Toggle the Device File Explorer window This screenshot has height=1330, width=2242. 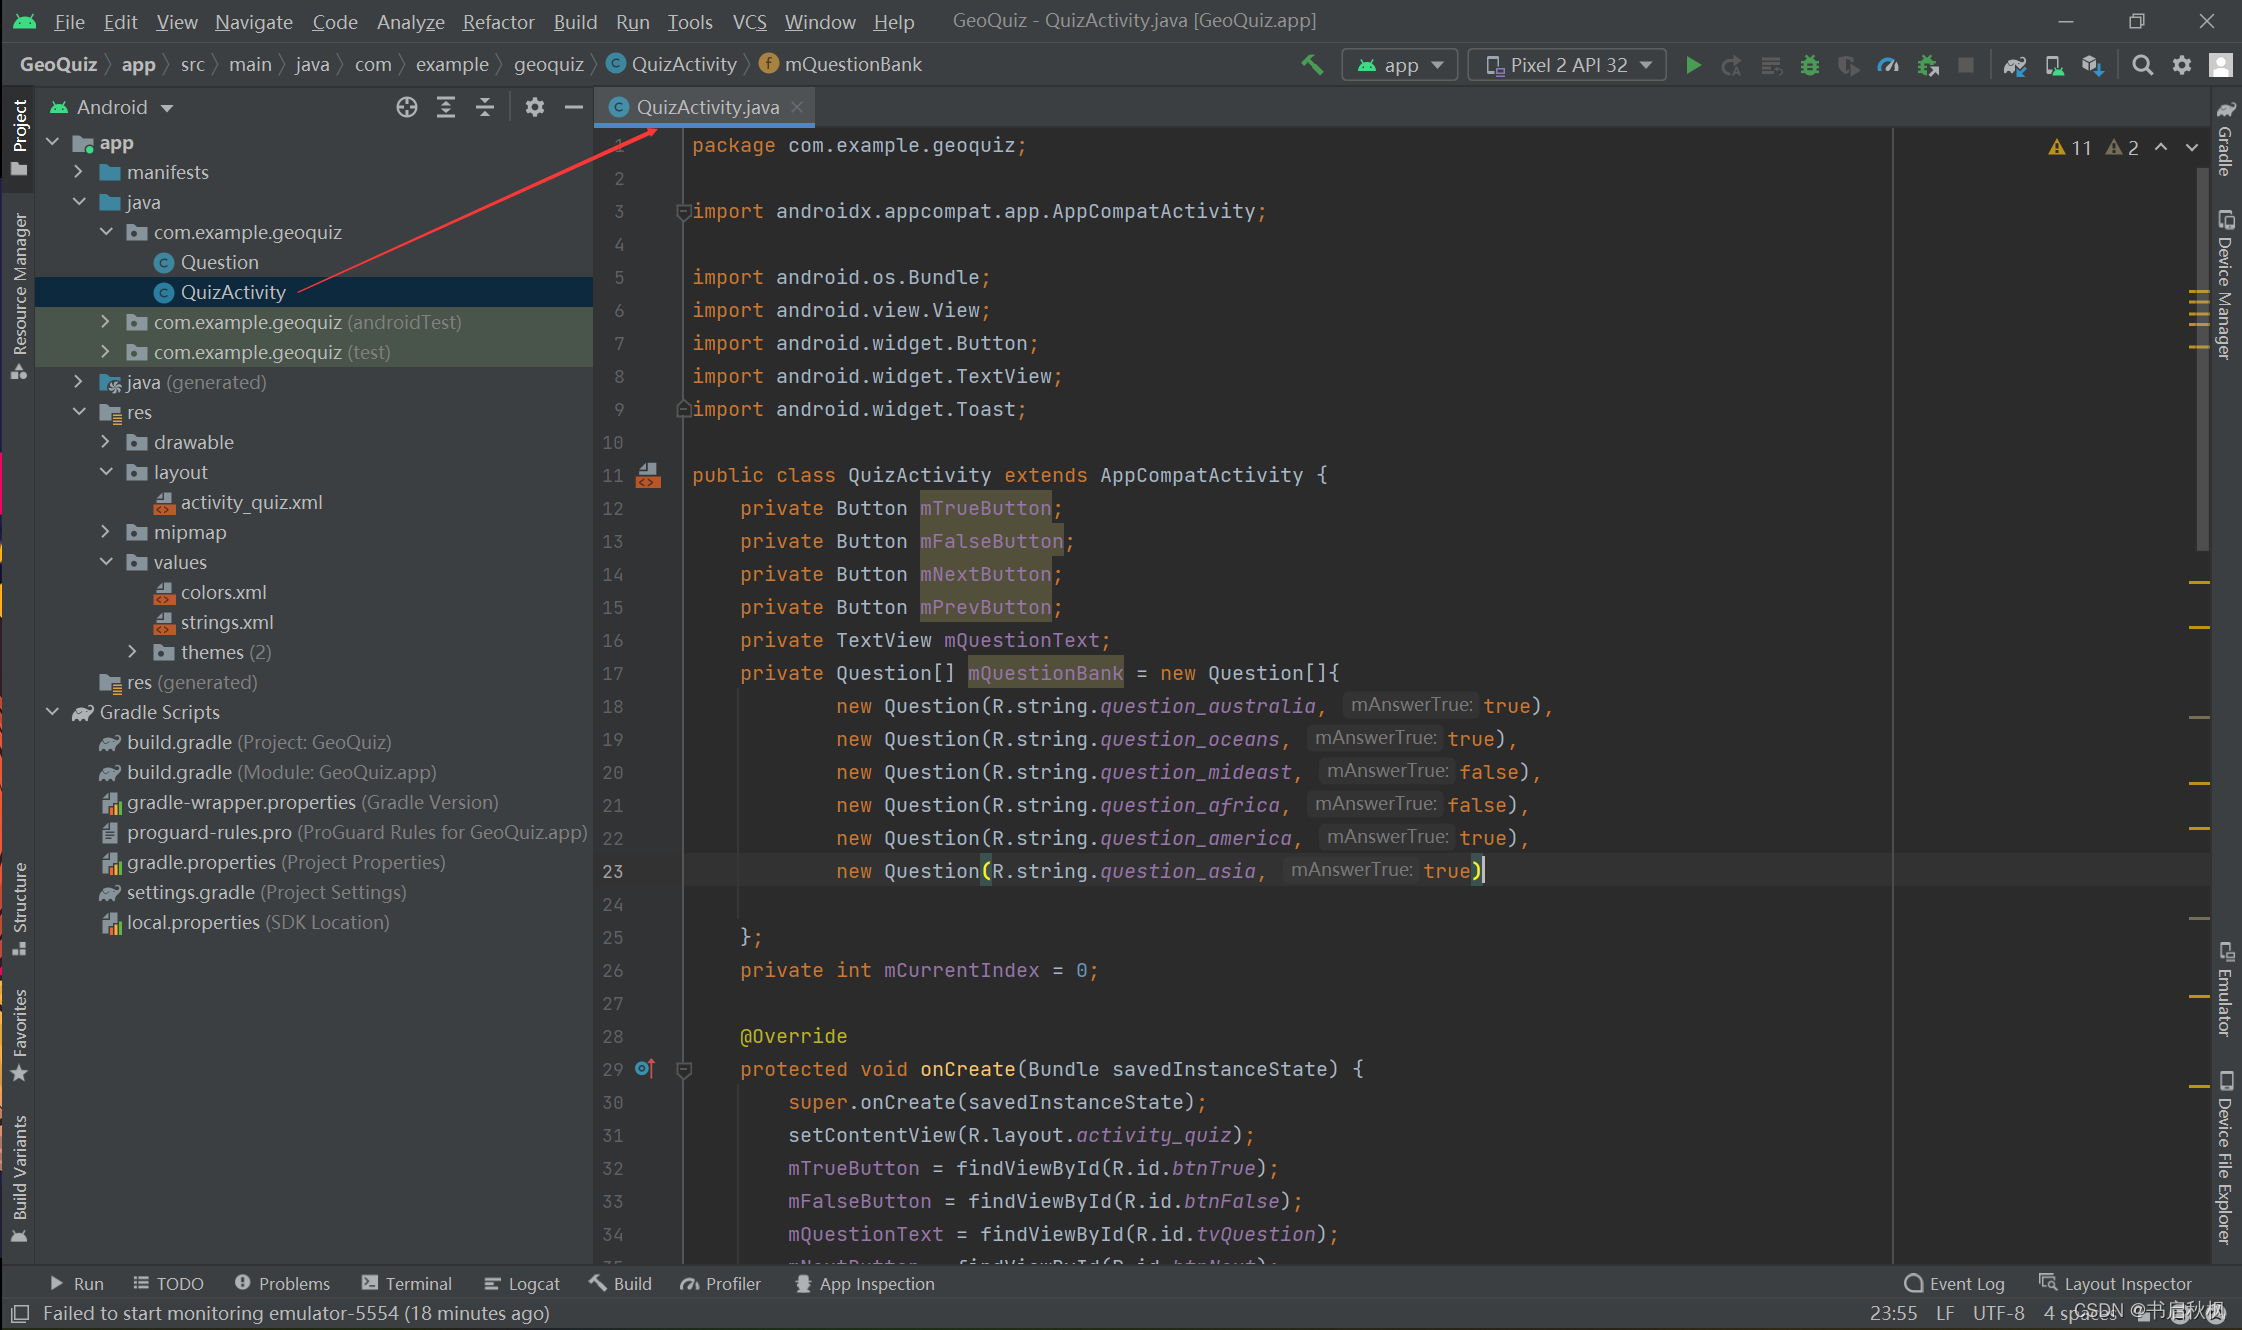tap(2224, 1158)
